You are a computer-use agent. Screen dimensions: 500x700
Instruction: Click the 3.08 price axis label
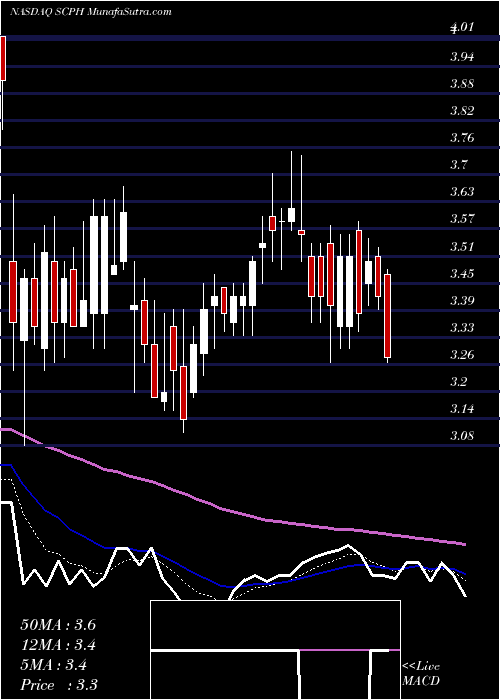coord(462,436)
